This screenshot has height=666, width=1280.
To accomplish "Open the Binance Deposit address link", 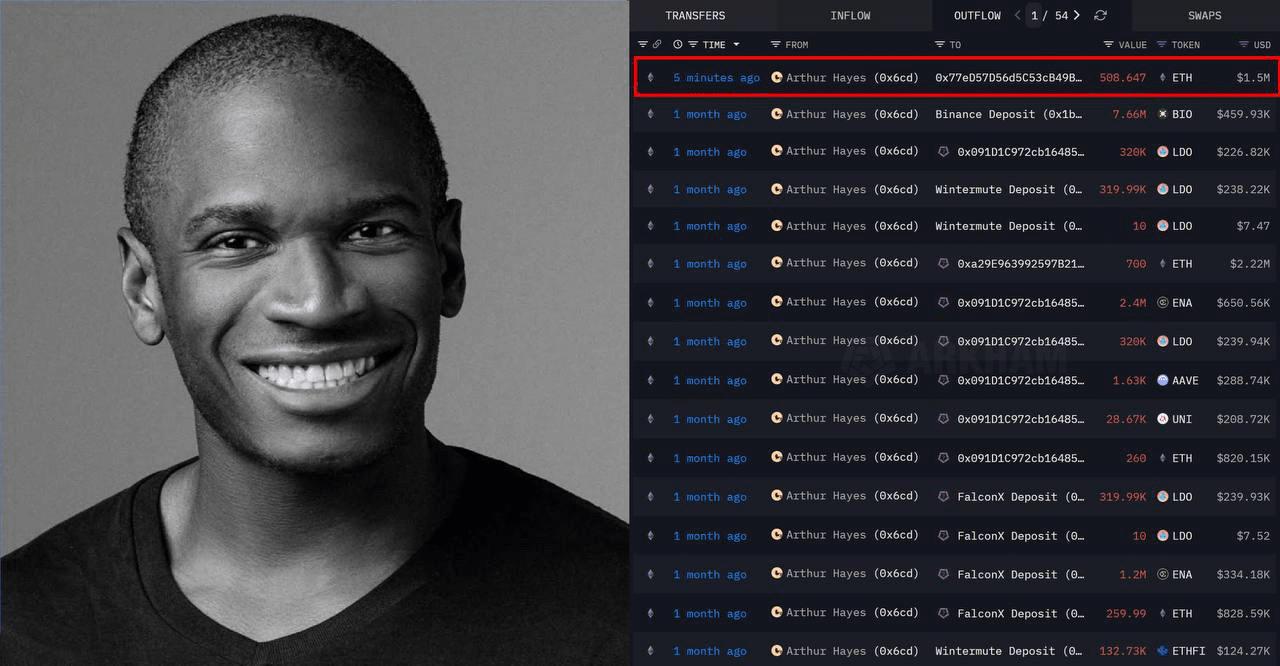I will [x=1008, y=114].
